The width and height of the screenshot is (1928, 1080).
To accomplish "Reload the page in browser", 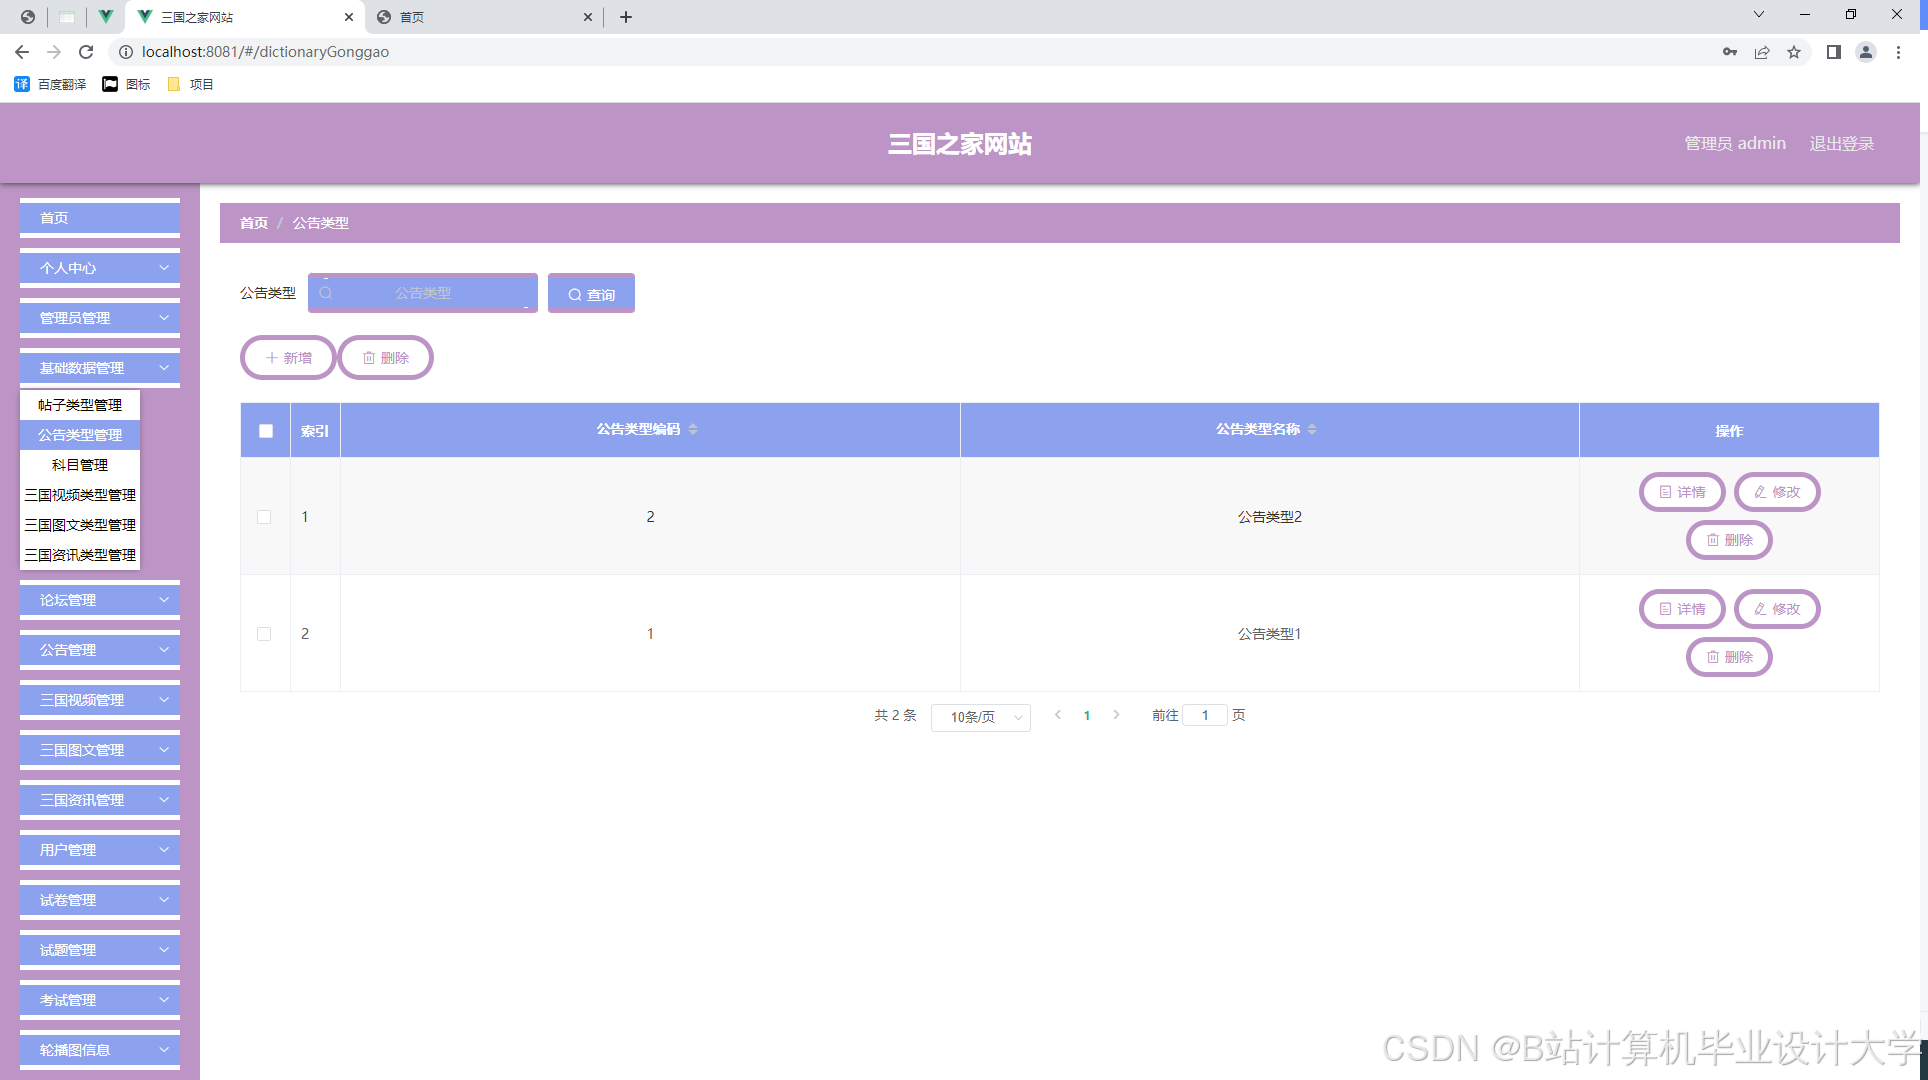I will click(x=86, y=52).
